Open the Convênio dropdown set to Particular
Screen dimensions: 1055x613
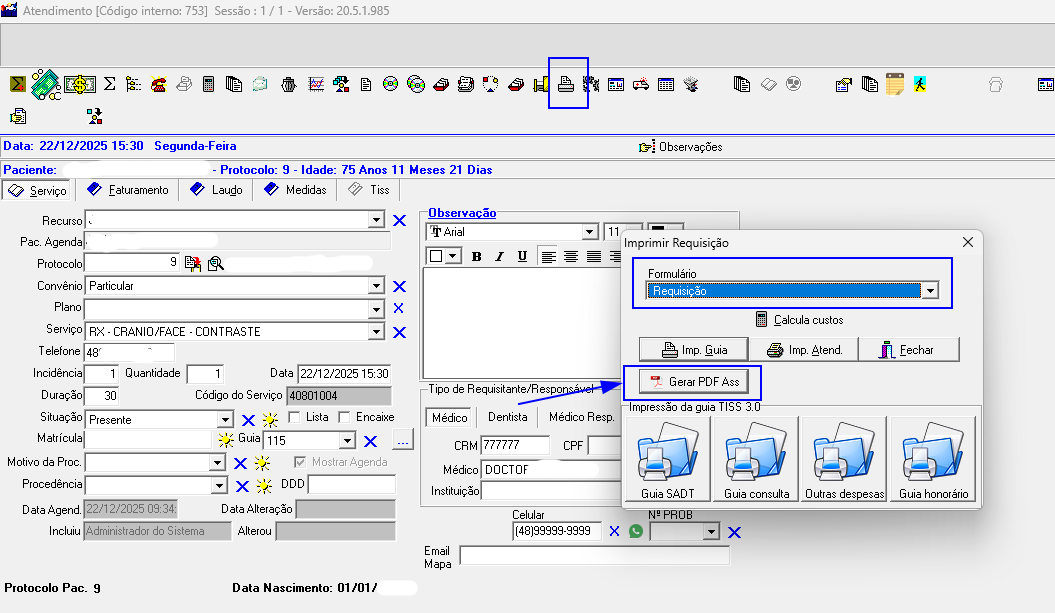(x=376, y=286)
